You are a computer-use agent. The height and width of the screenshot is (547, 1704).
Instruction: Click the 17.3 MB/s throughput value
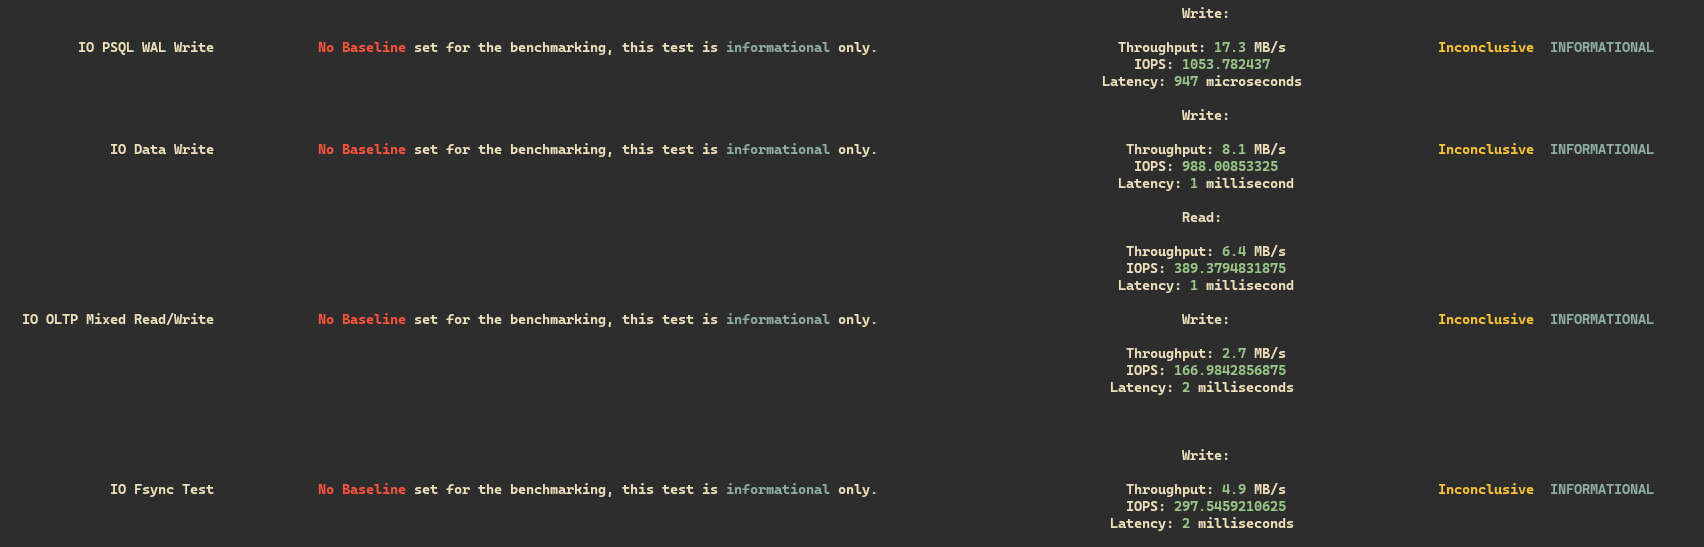click(1249, 47)
